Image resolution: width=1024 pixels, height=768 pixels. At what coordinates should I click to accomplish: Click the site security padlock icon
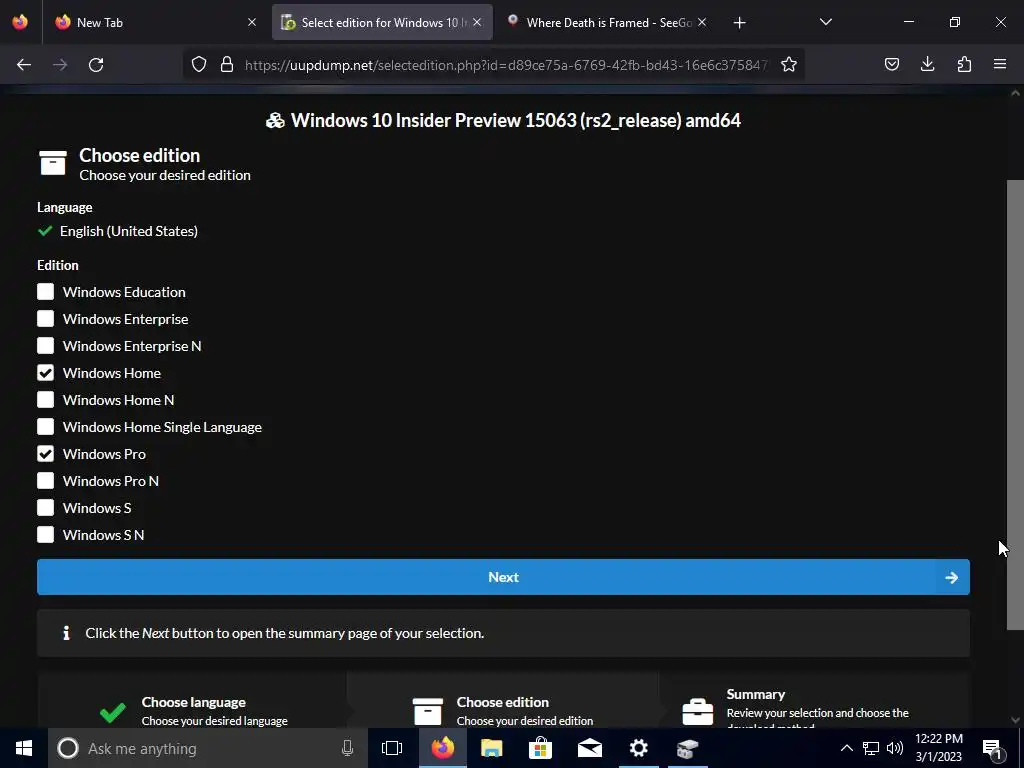click(227, 65)
